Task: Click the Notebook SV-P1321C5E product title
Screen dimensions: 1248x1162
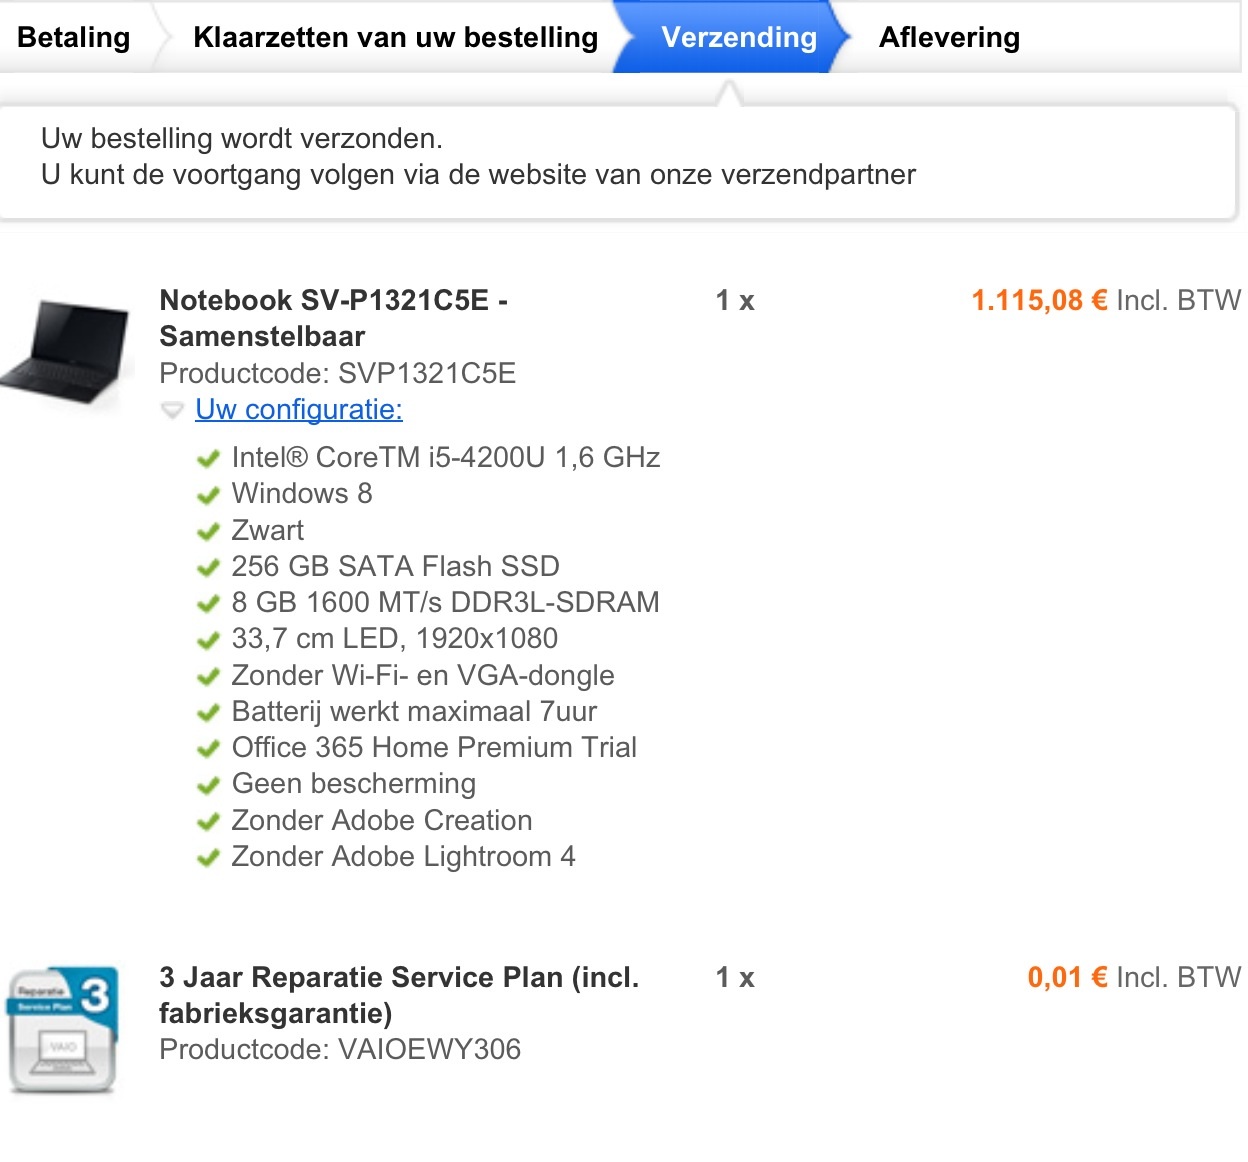Action: point(333,318)
